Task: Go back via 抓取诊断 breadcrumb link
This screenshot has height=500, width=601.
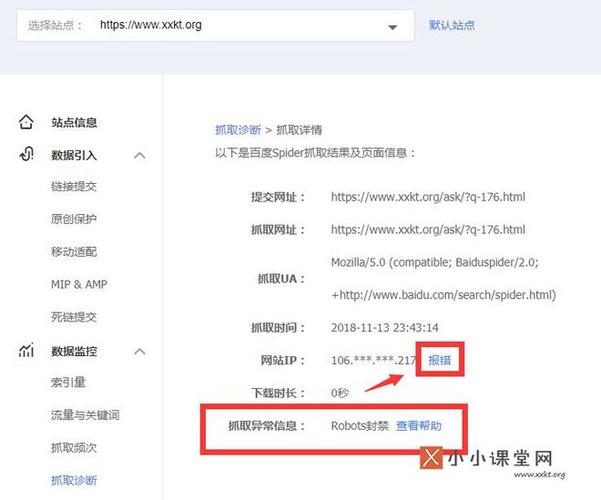Action: tap(238, 130)
